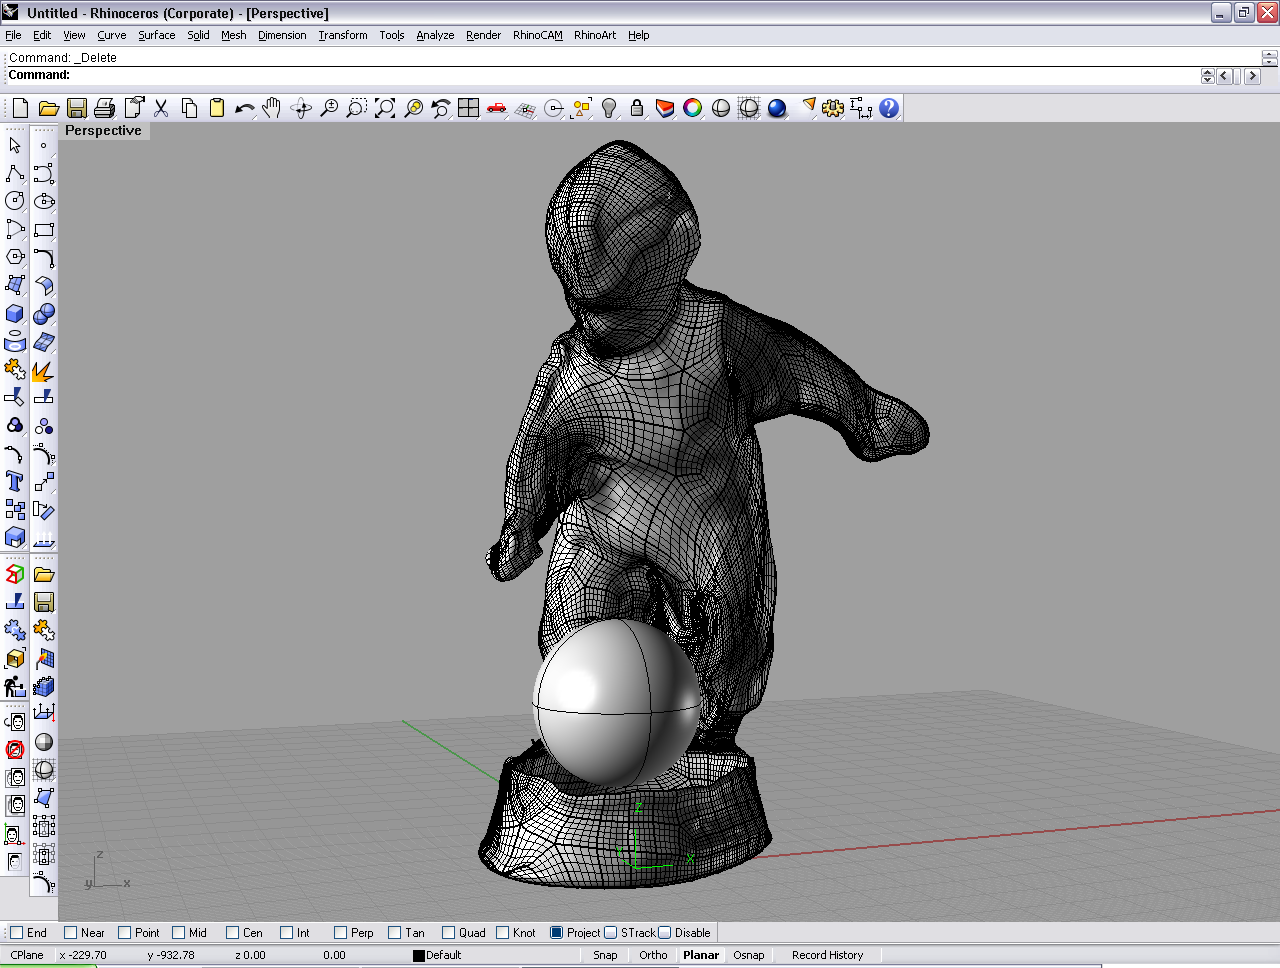Click the Undo arrow icon
The height and width of the screenshot is (968, 1280).
244,108
